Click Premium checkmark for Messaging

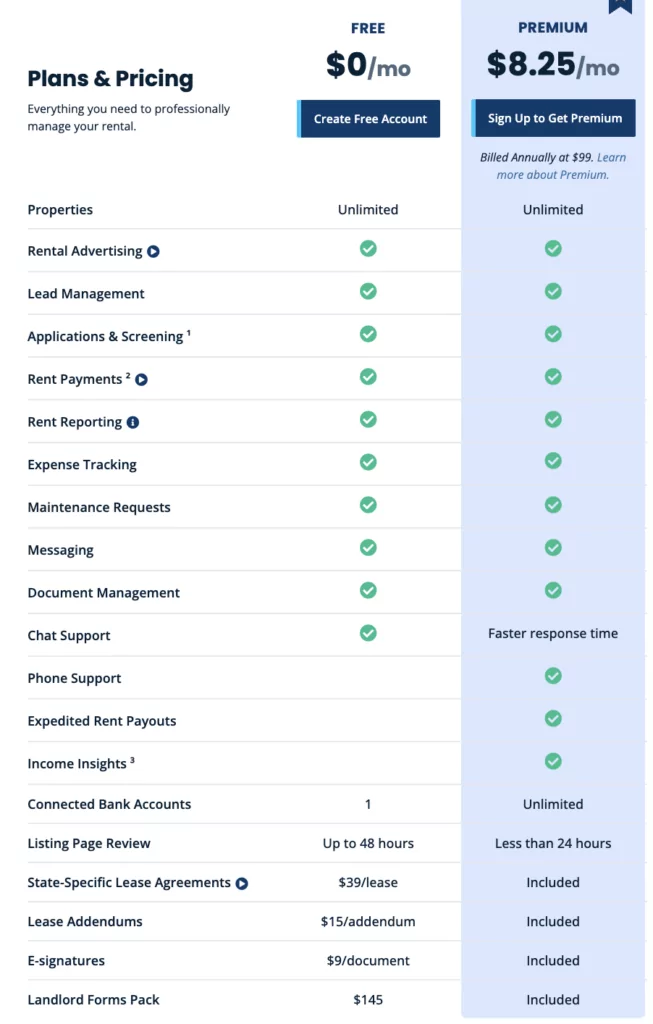553,548
